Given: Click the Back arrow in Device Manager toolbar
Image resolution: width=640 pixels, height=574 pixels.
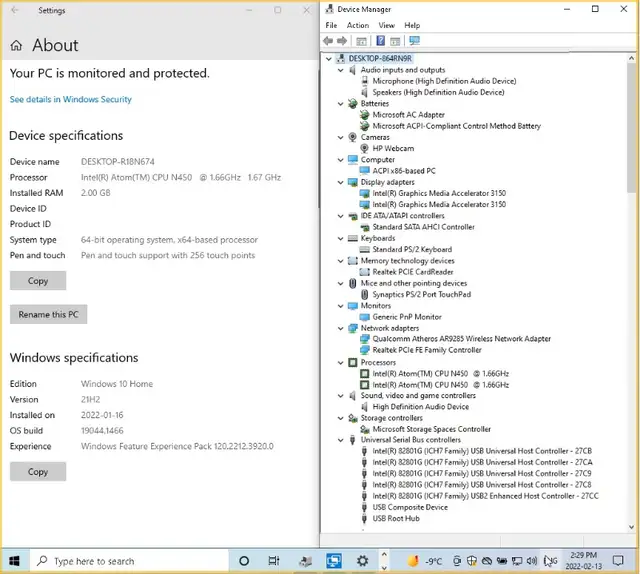Looking at the screenshot, I should click(328, 41).
